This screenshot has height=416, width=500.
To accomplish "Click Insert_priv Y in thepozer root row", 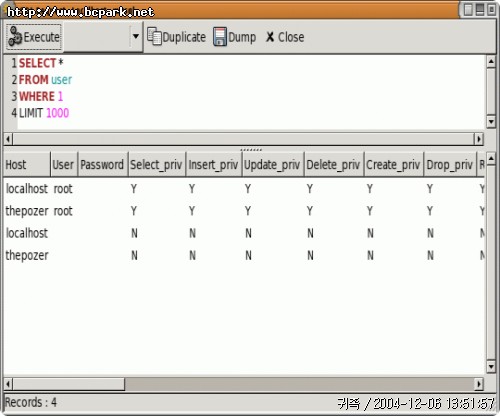I will point(192,211).
